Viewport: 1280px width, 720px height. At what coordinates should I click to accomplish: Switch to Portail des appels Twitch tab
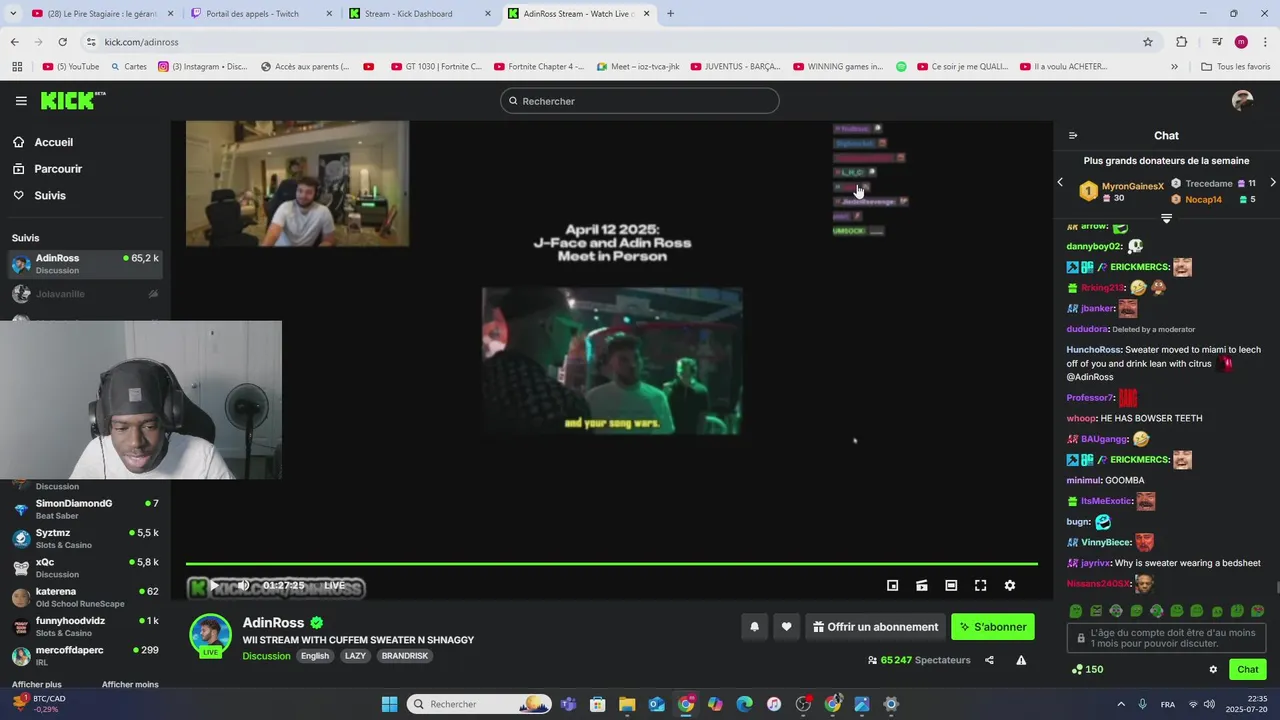click(260, 14)
